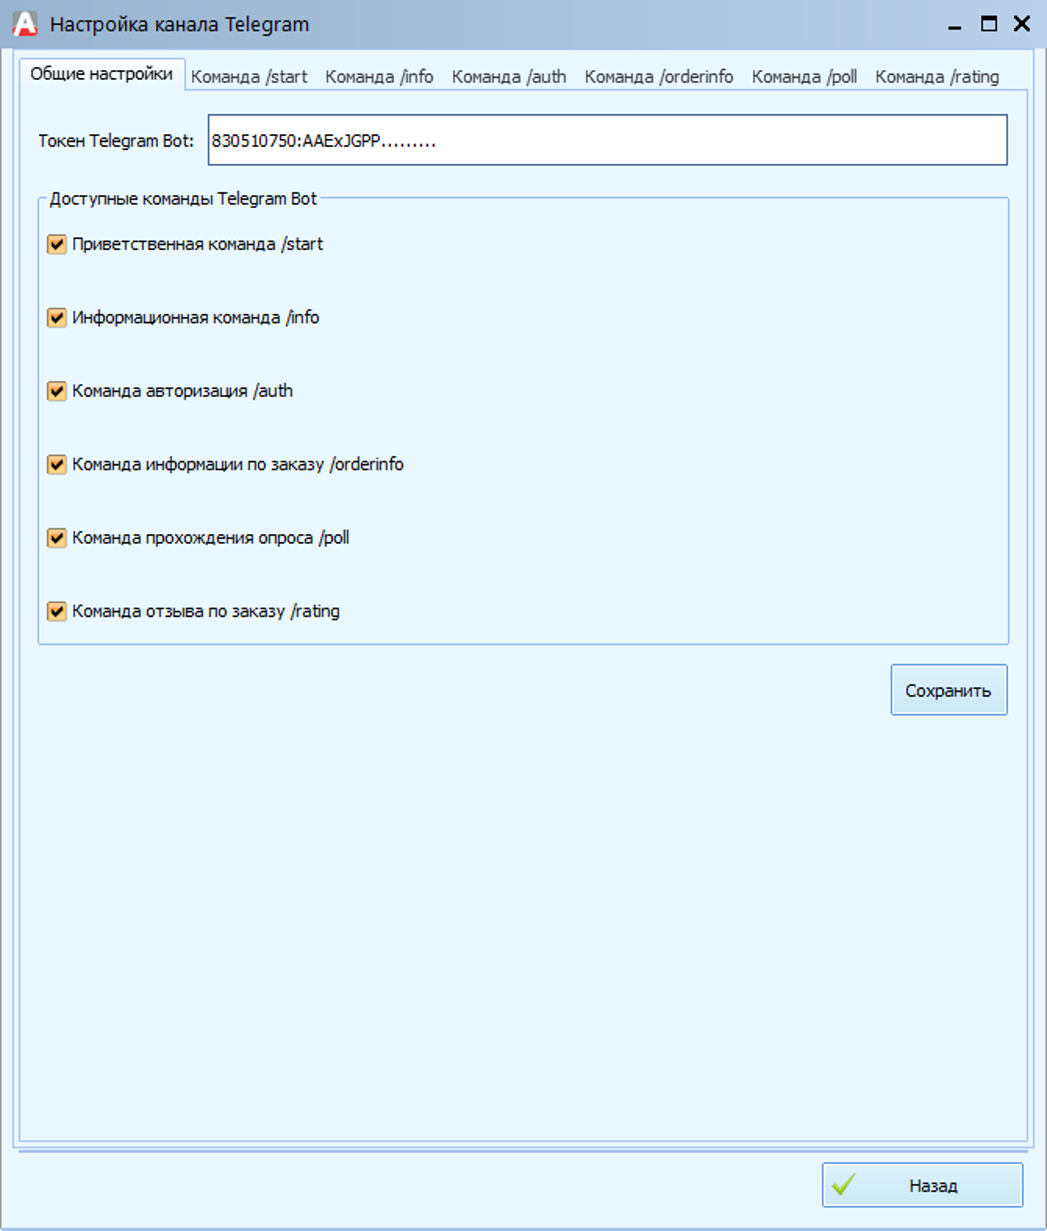Click the Сохранить button
The height and width of the screenshot is (1231, 1047).
[949, 690]
